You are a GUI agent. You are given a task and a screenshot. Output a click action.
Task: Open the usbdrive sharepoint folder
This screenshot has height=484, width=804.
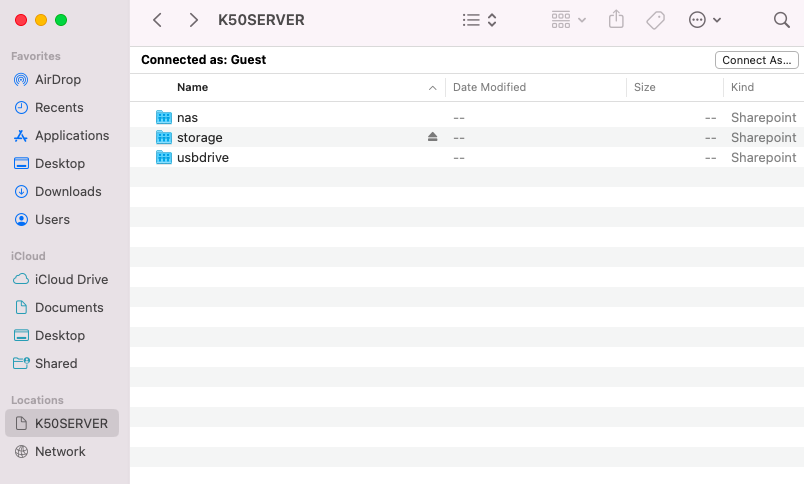(202, 157)
